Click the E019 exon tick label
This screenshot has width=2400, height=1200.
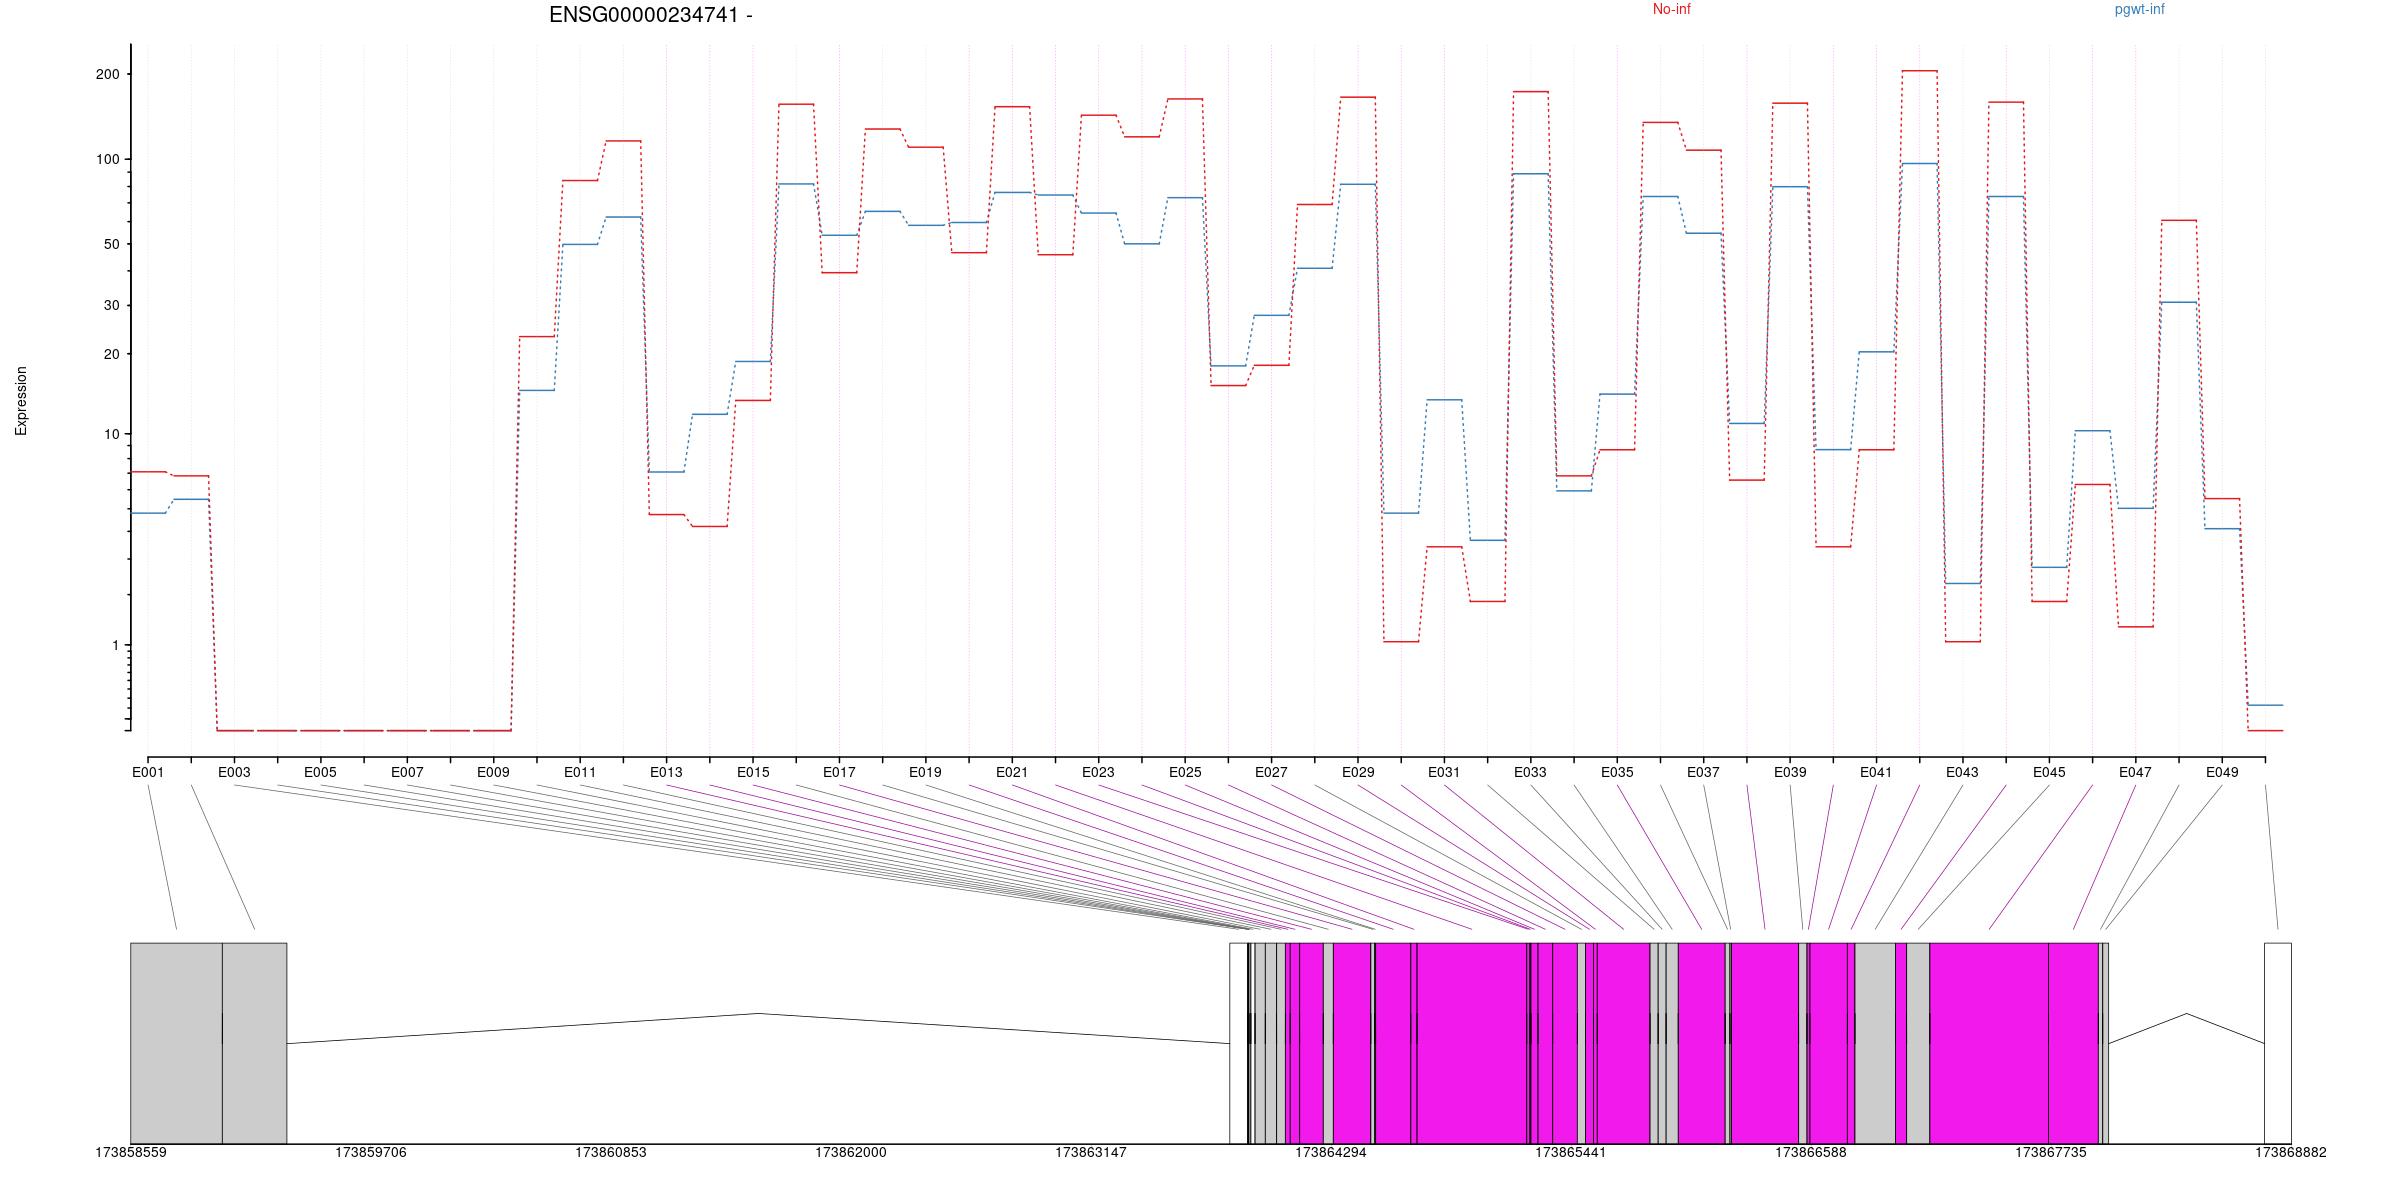point(925,772)
